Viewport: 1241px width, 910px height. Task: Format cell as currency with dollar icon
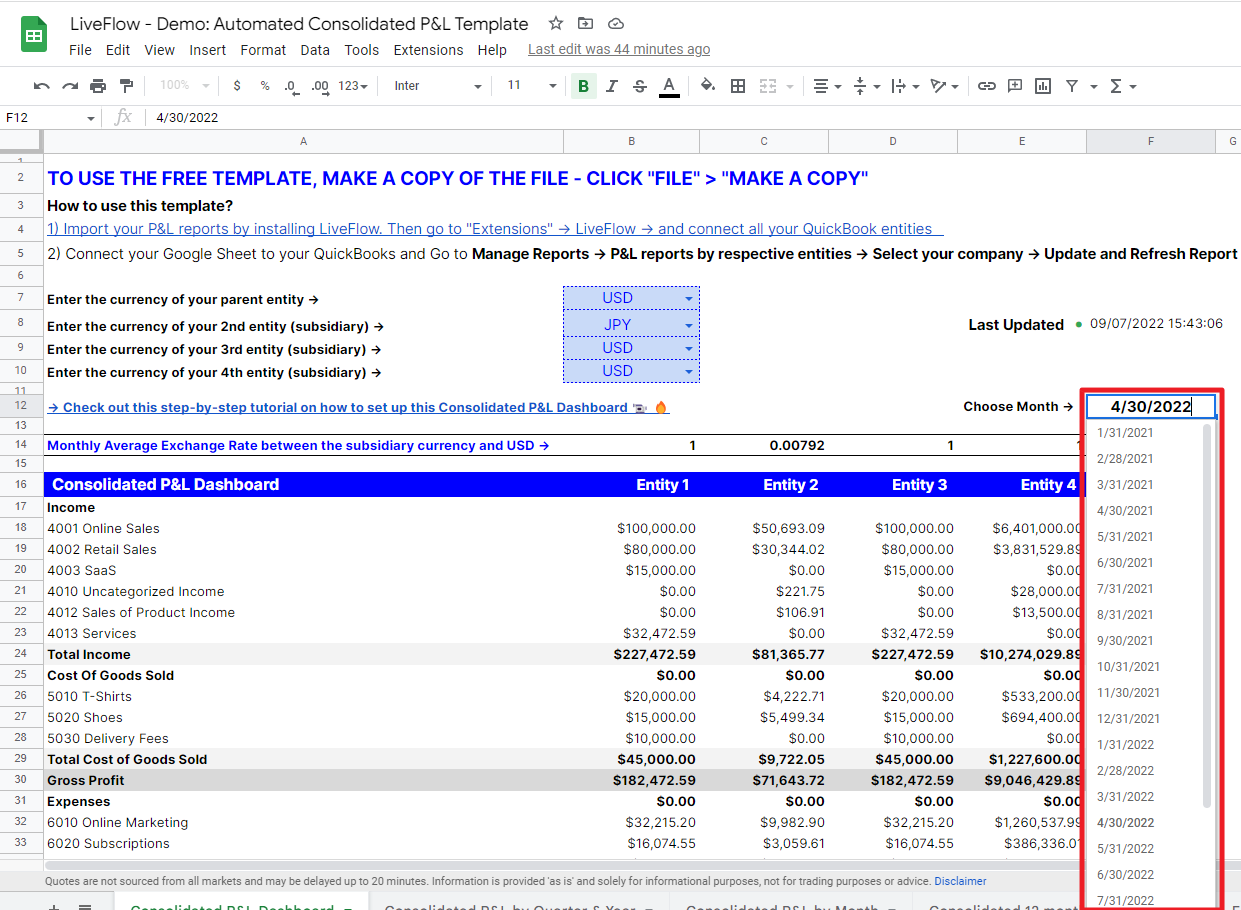point(237,86)
